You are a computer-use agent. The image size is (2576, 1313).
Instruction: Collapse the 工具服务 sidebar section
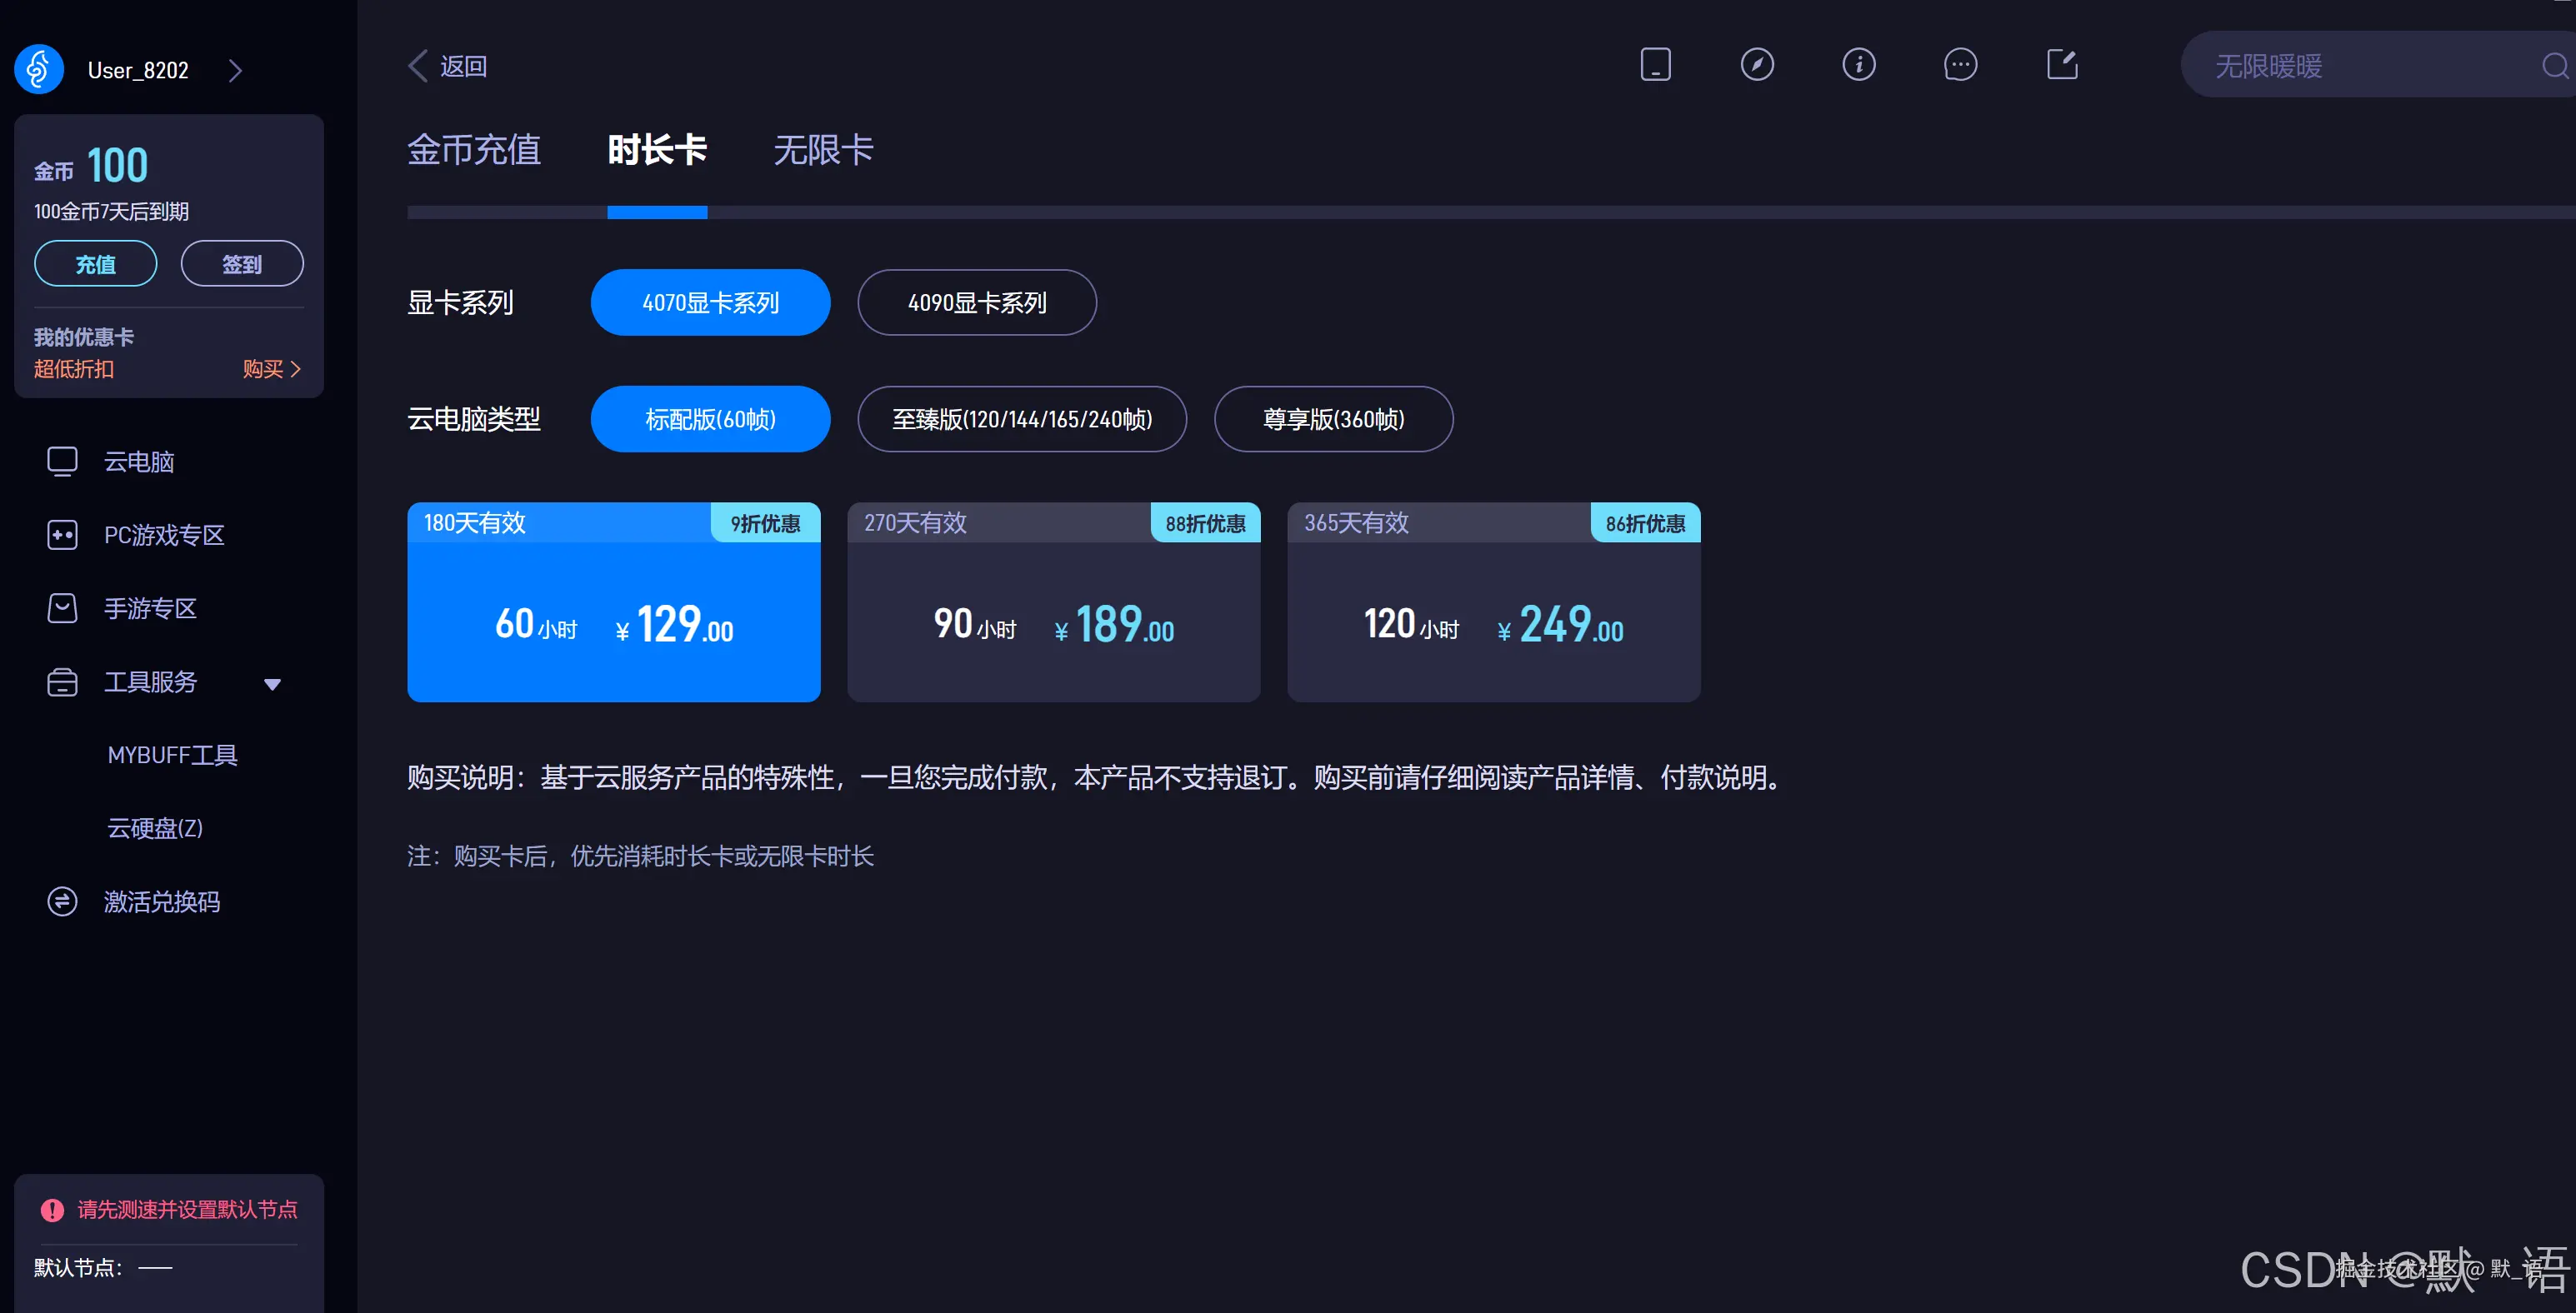coord(273,683)
